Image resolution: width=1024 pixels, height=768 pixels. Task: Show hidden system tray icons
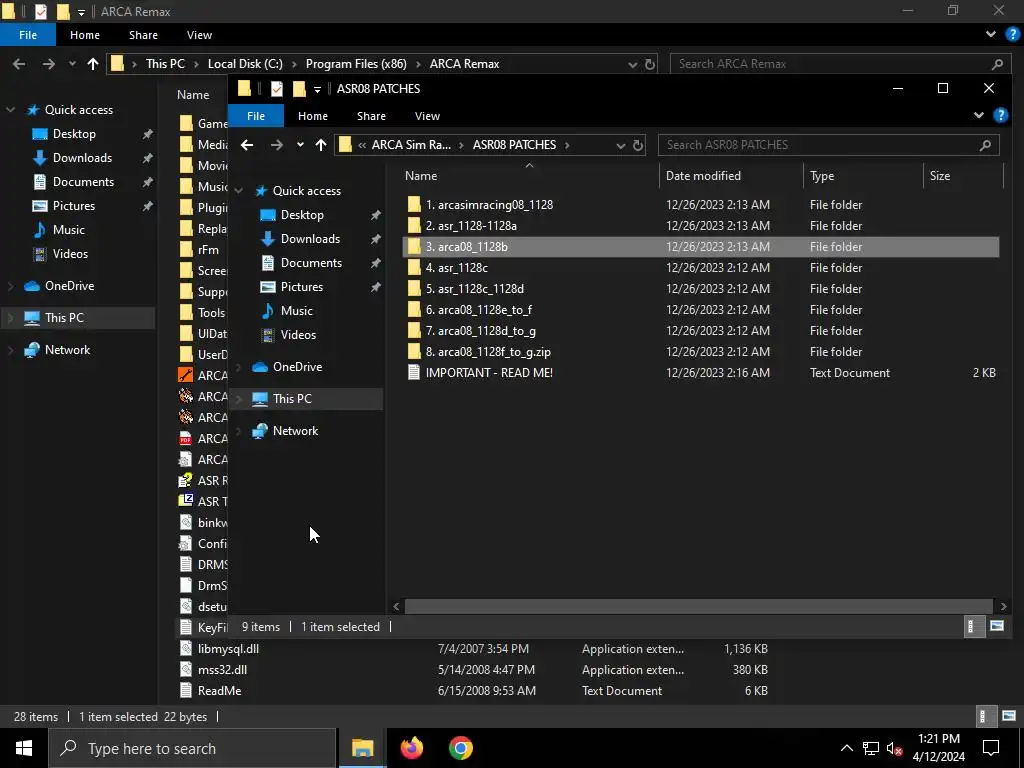point(846,748)
